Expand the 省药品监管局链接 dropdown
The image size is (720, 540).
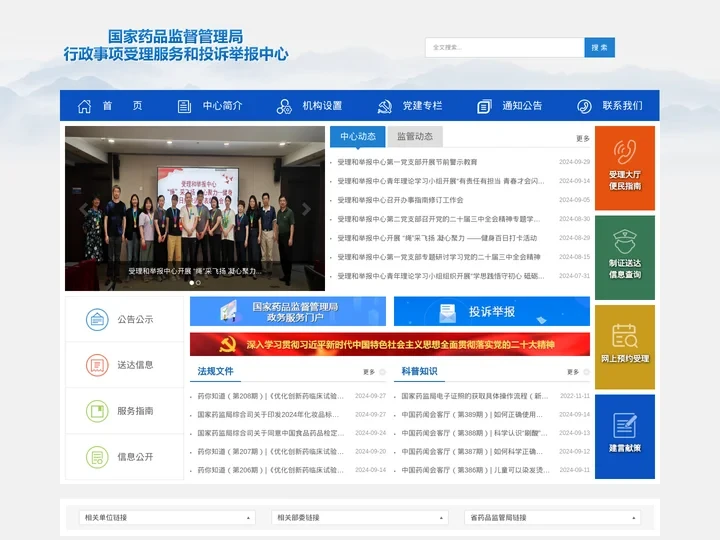(552, 518)
